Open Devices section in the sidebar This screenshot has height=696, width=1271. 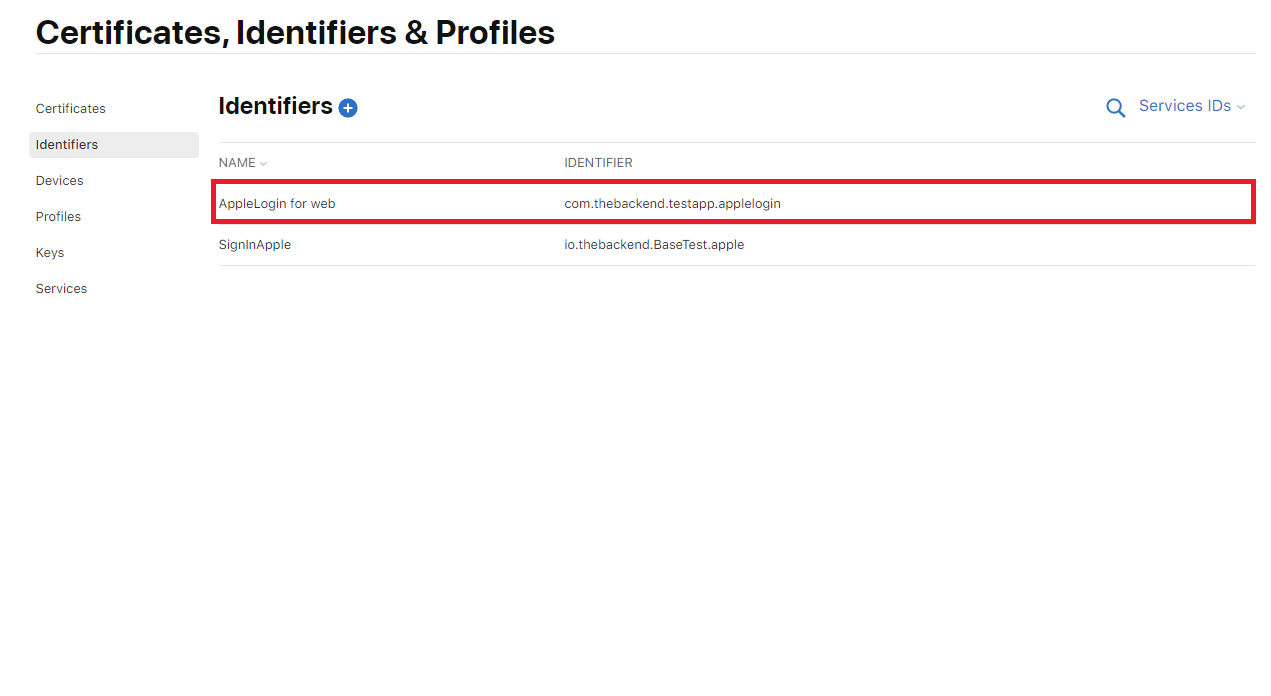coord(59,181)
